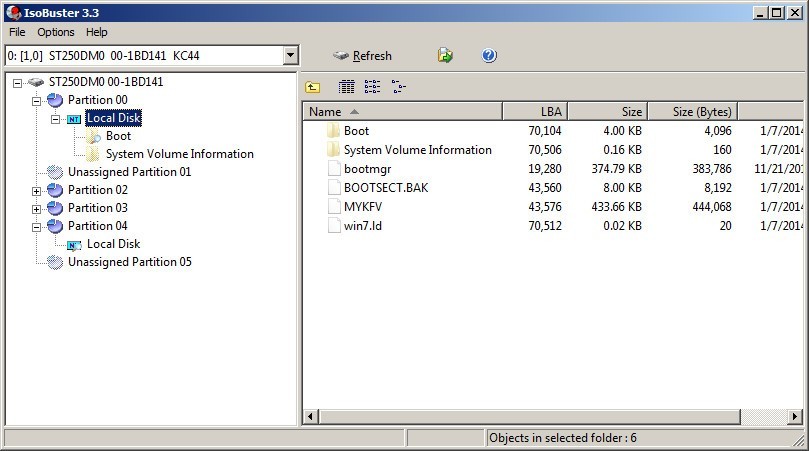Click the Partition 03 pie icon
This screenshot has width=809, height=451.
tap(55, 208)
